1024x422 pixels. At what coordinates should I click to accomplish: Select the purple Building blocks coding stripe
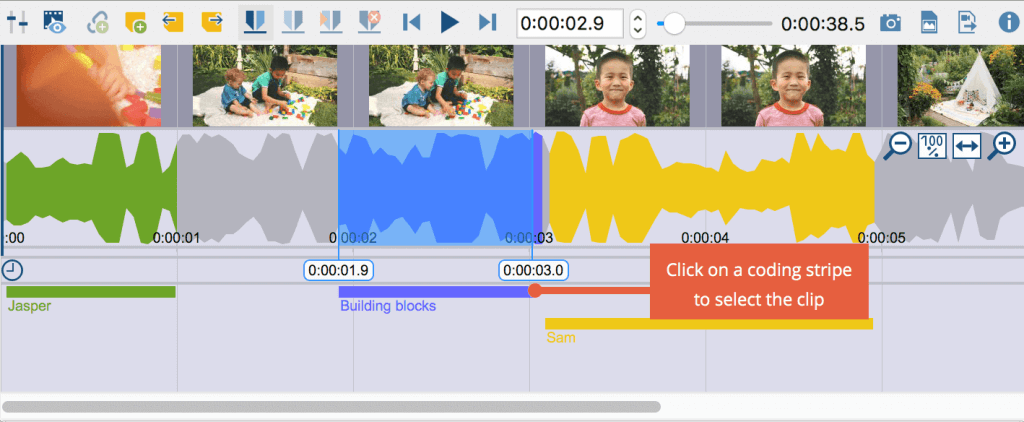tap(436, 291)
